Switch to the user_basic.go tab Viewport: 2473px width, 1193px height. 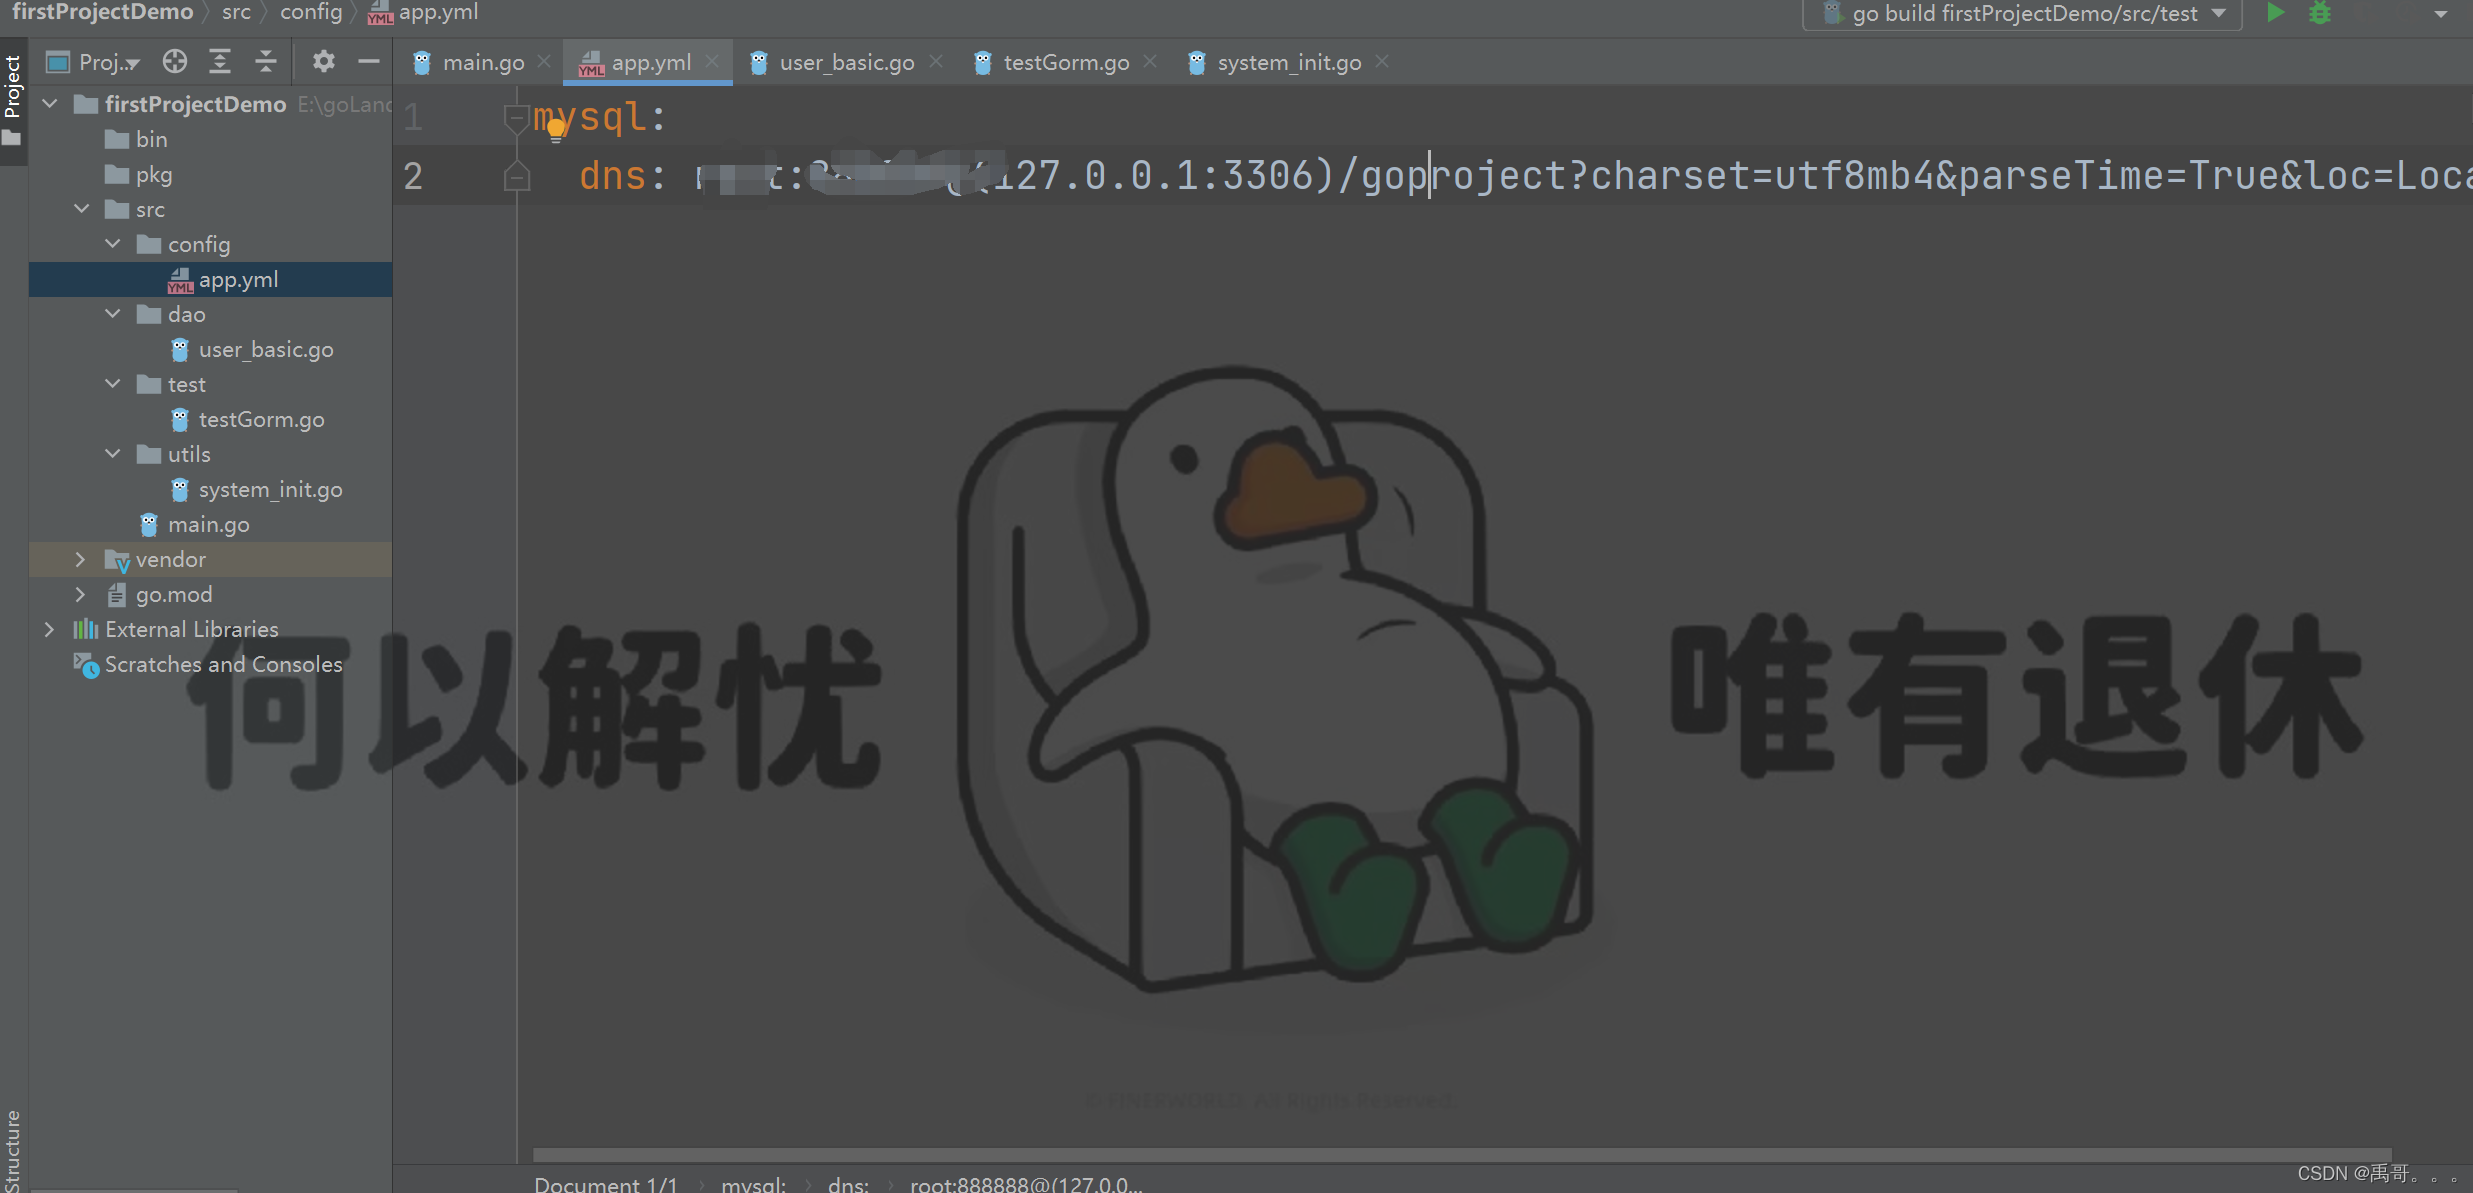[846, 62]
